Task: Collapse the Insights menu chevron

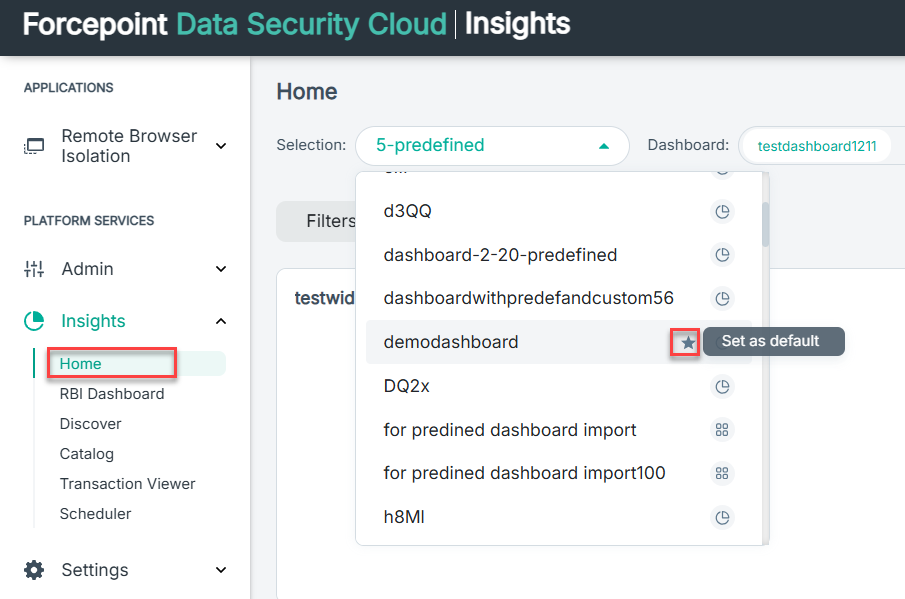Action: (x=220, y=321)
